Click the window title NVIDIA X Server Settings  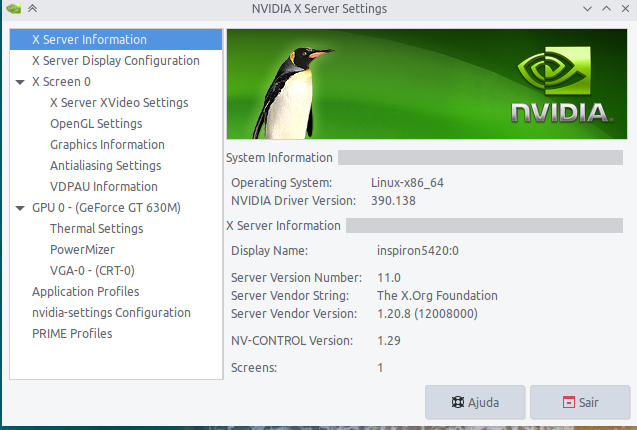[319, 9]
